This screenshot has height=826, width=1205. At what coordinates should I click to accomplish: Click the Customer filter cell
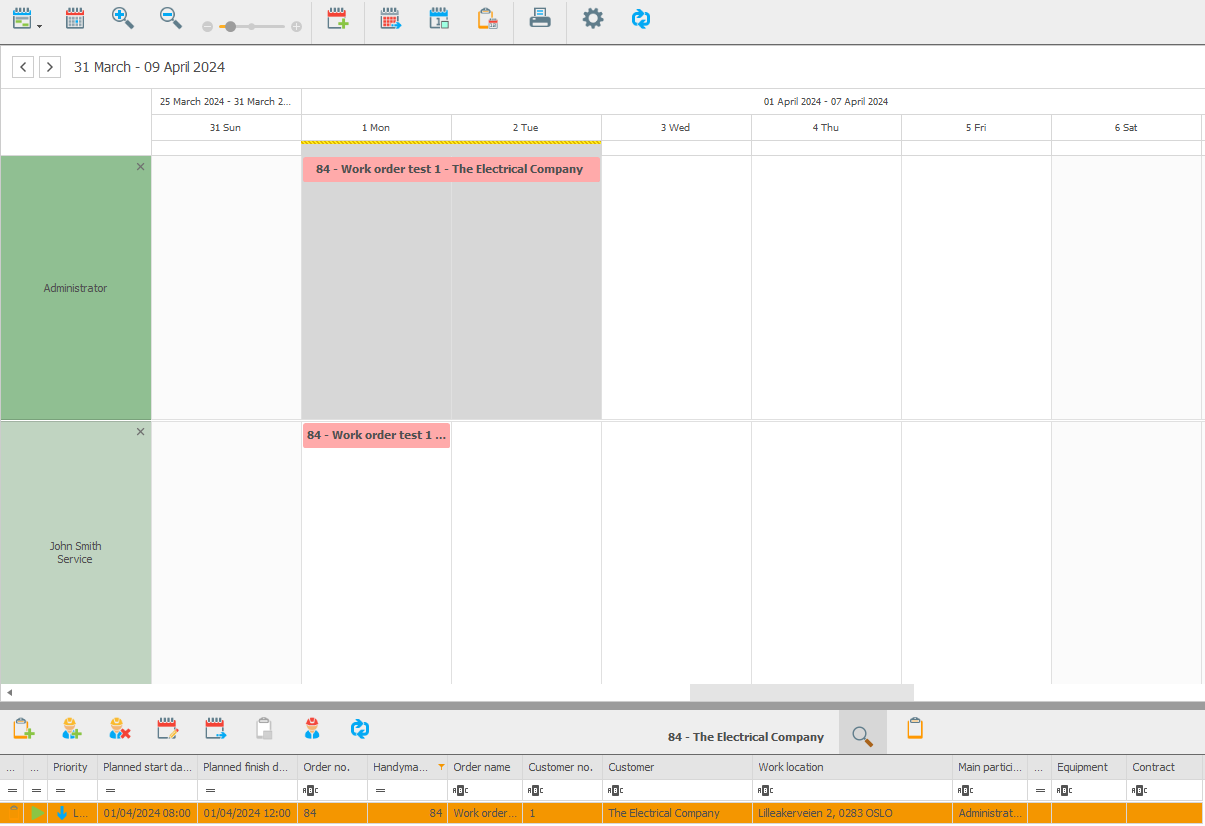tap(678, 790)
